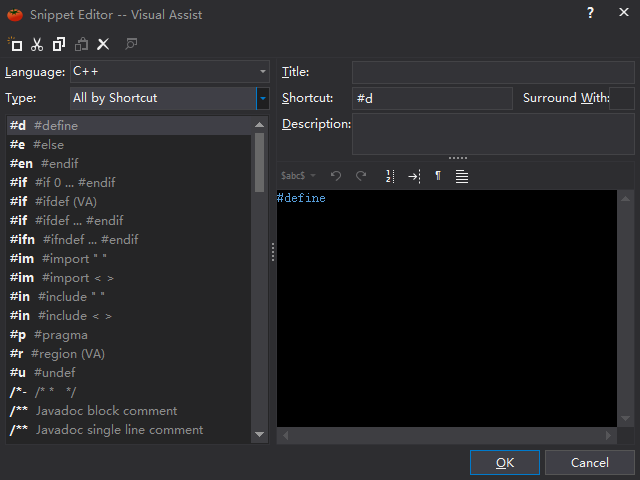
Task: Click the Cut scissors icon
Action: pos(37,44)
